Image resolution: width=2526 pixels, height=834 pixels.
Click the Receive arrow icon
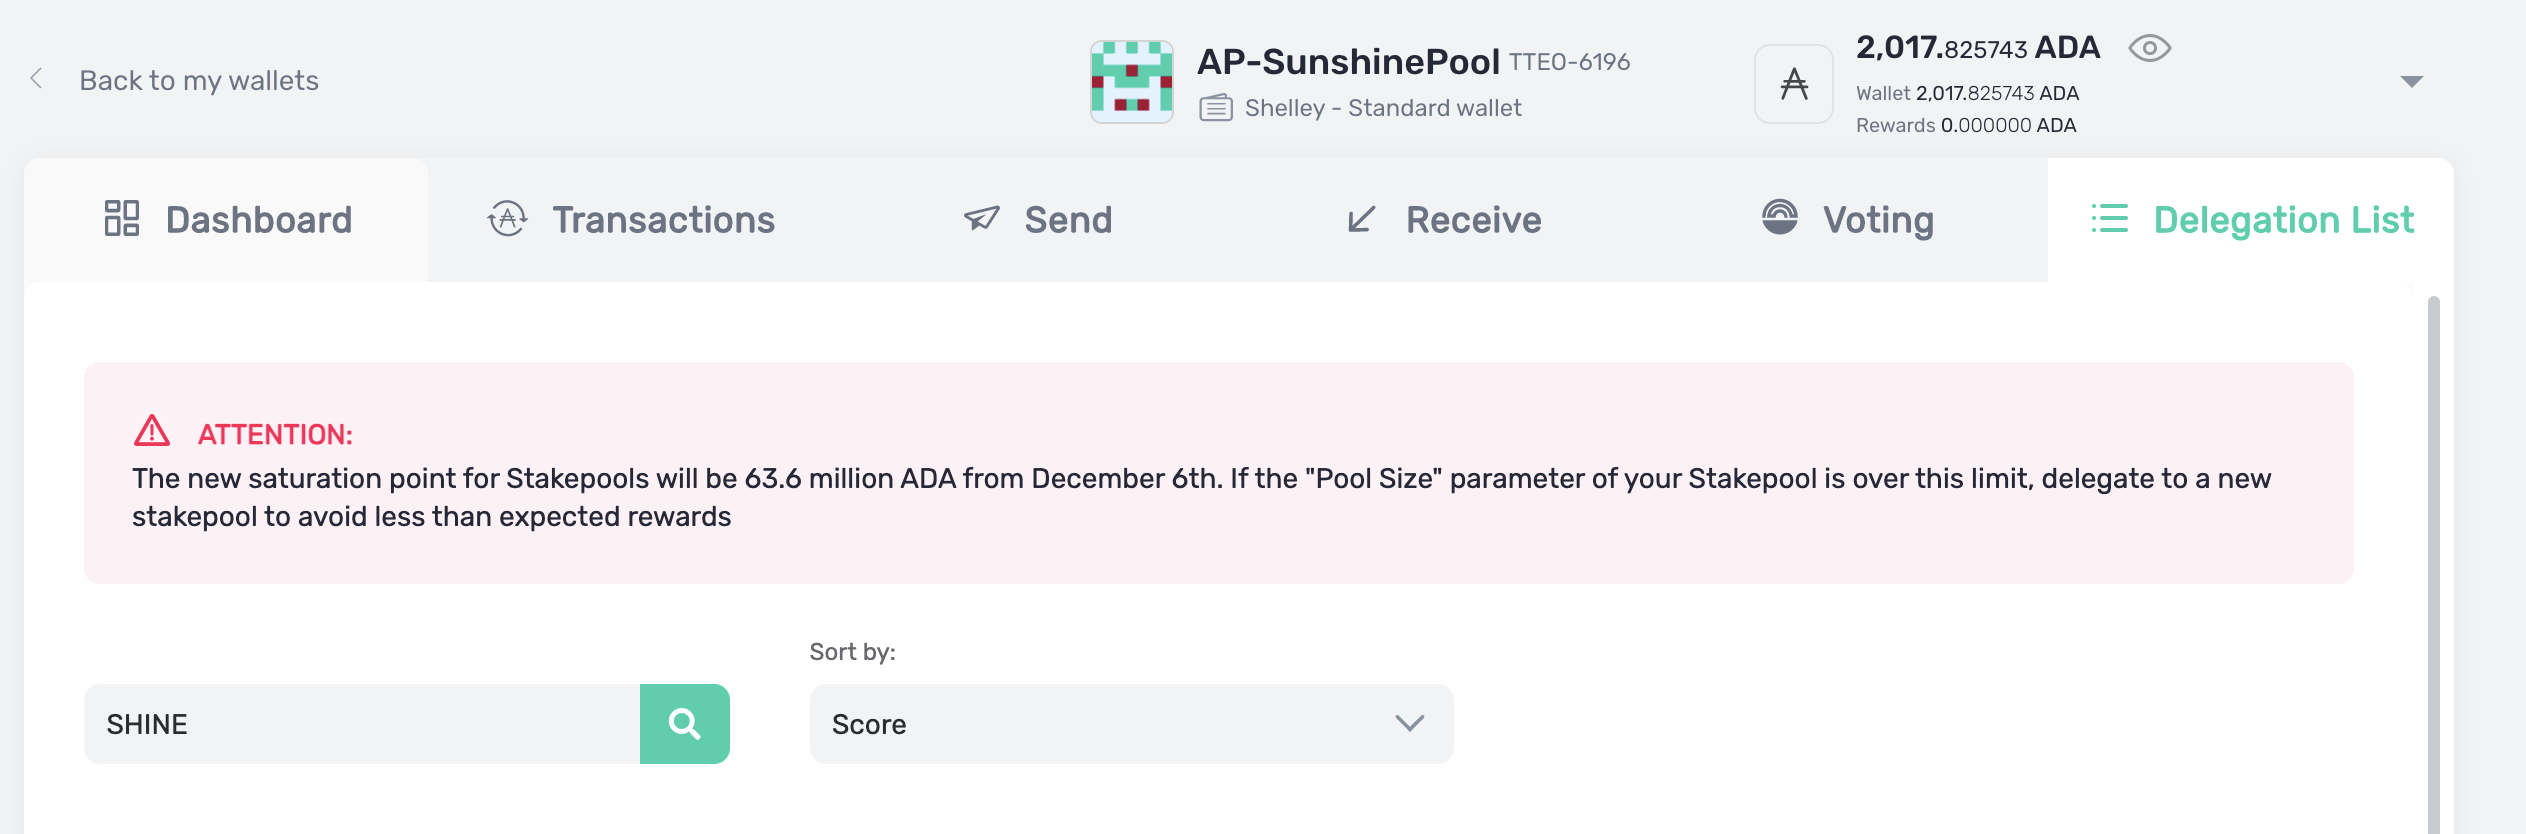click(x=1361, y=219)
